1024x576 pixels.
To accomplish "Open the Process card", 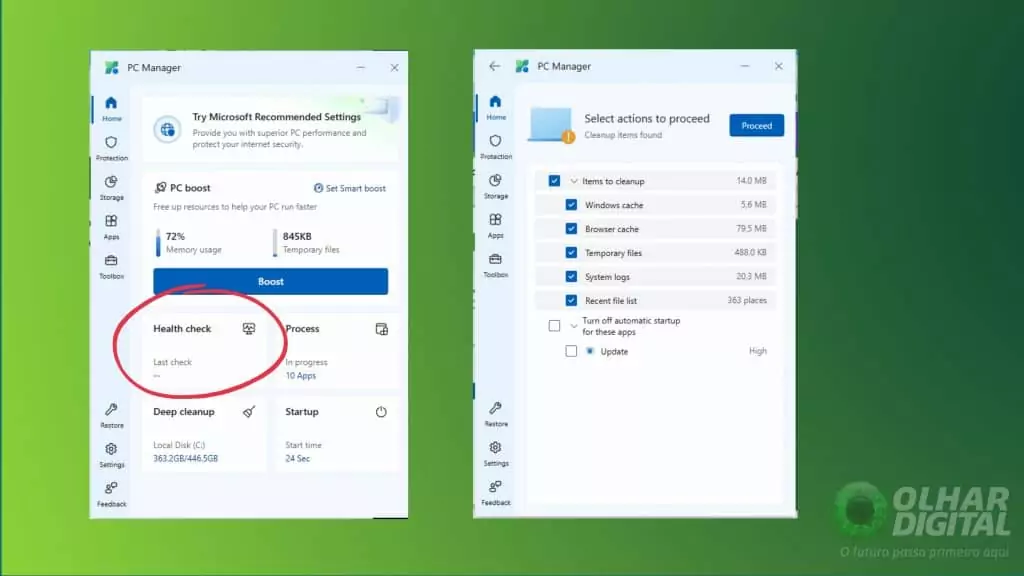I will (337, 351).
